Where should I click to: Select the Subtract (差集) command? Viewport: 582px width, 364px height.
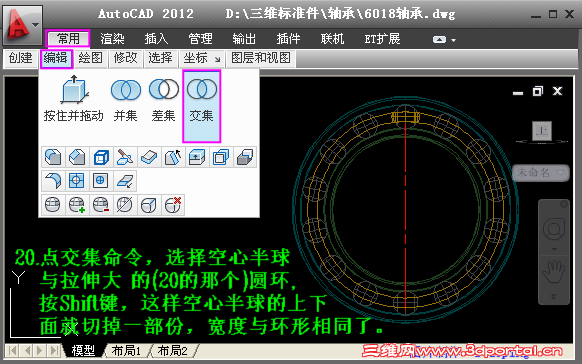163,99
